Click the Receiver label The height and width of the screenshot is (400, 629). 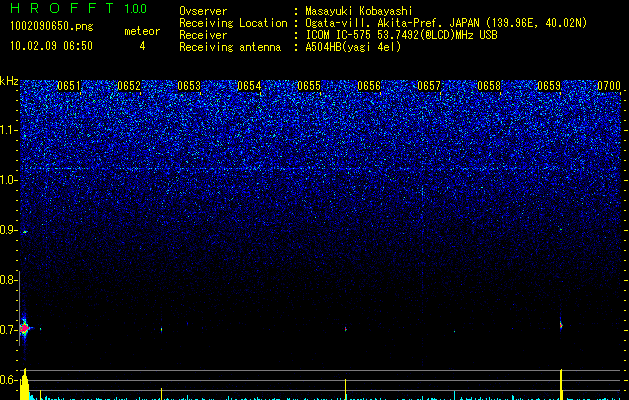[203, 35]
